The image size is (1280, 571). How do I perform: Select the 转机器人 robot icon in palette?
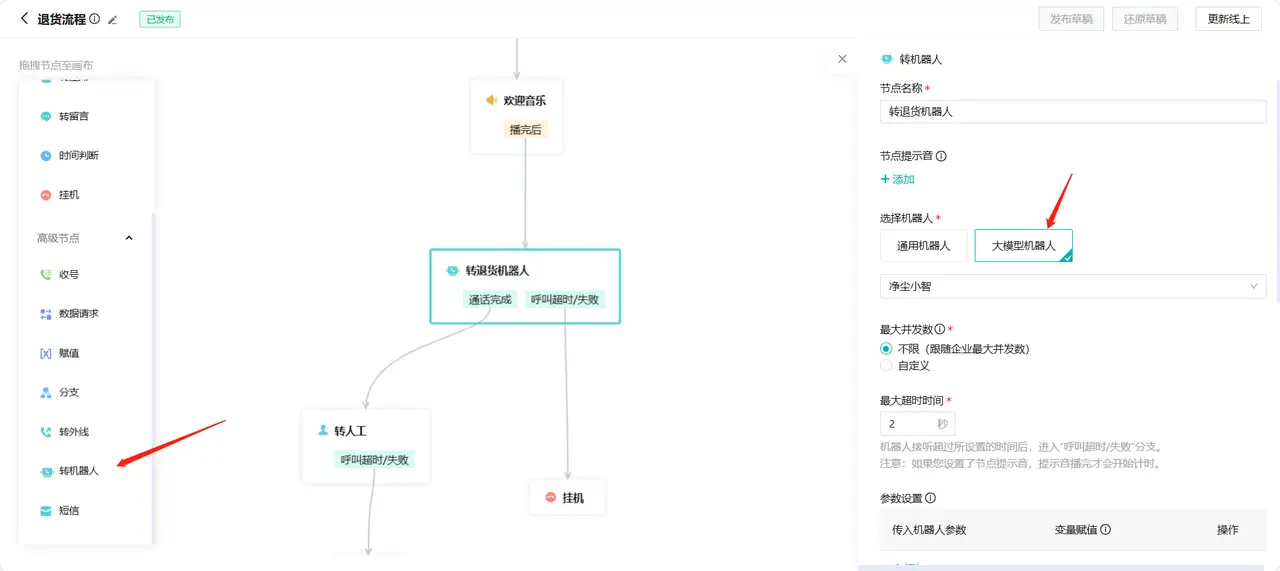tap(45, 471)
